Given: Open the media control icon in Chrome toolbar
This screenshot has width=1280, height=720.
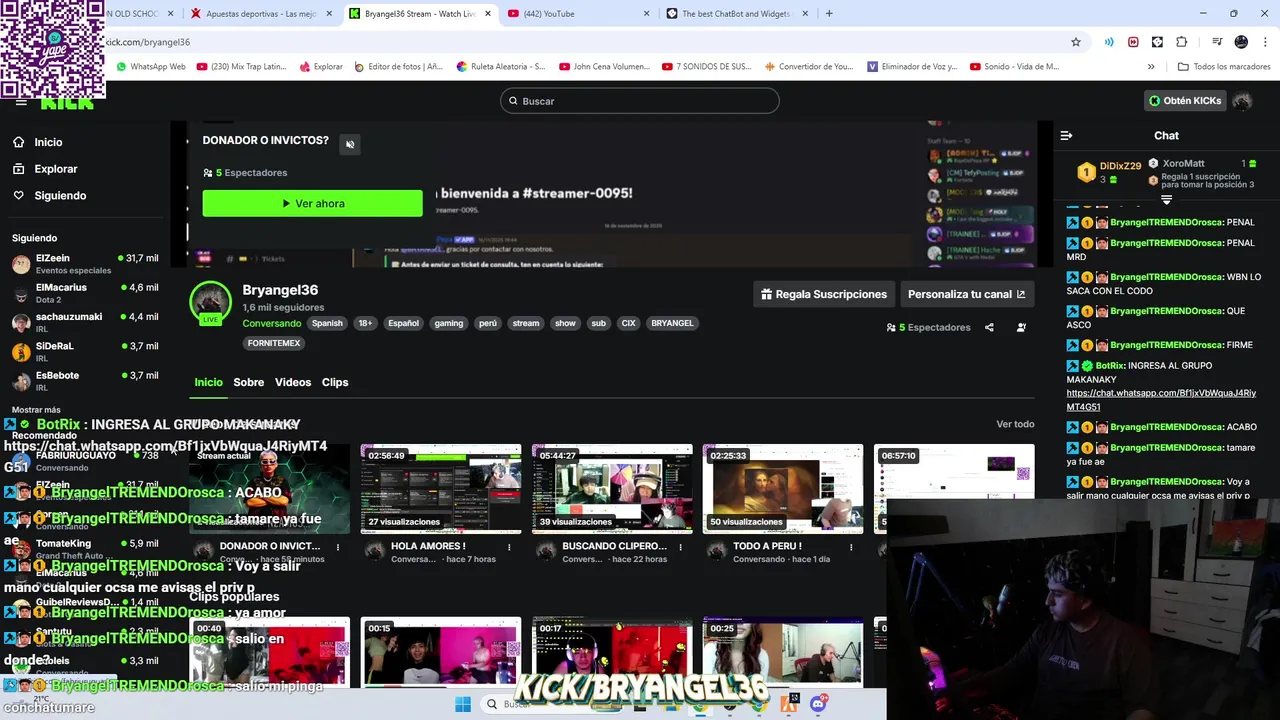Looking at the screenshot, I should pos(1217,42).
